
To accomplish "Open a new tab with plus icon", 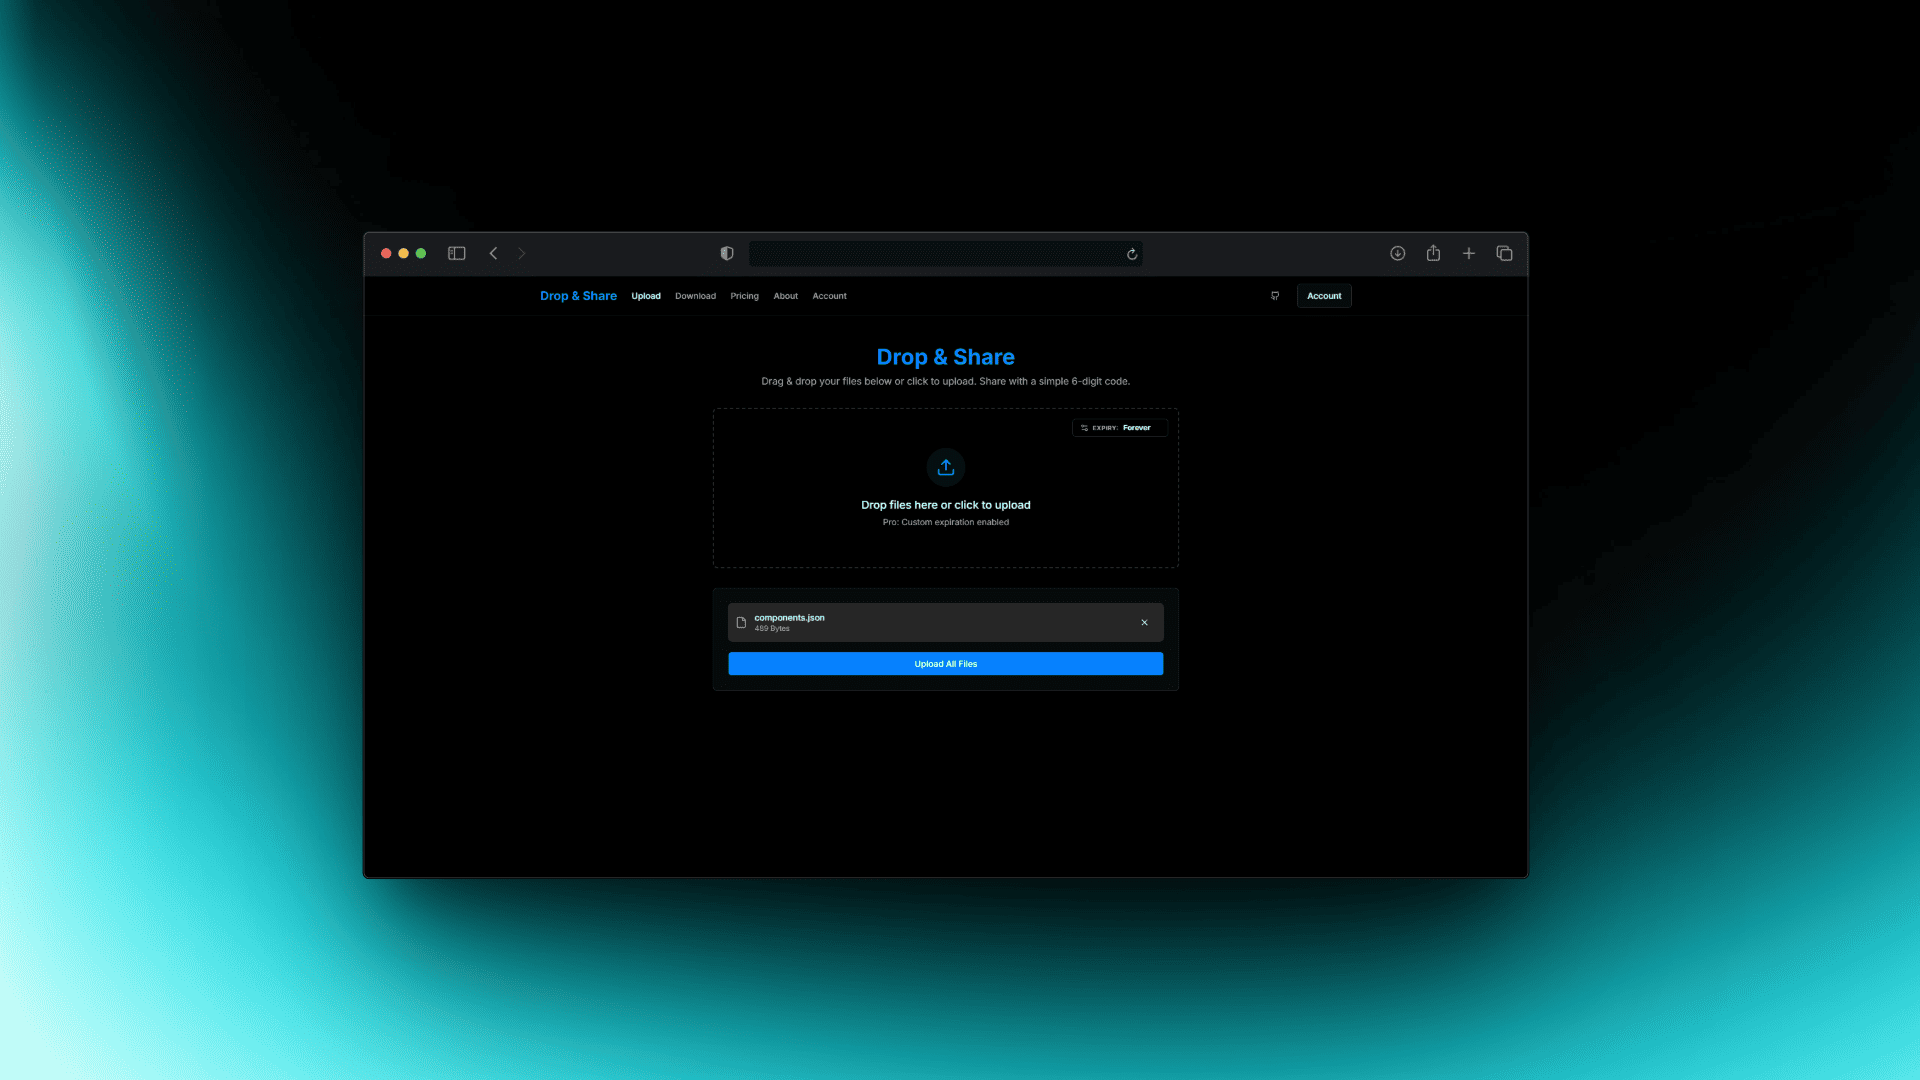I will [x=1468, y=254].
